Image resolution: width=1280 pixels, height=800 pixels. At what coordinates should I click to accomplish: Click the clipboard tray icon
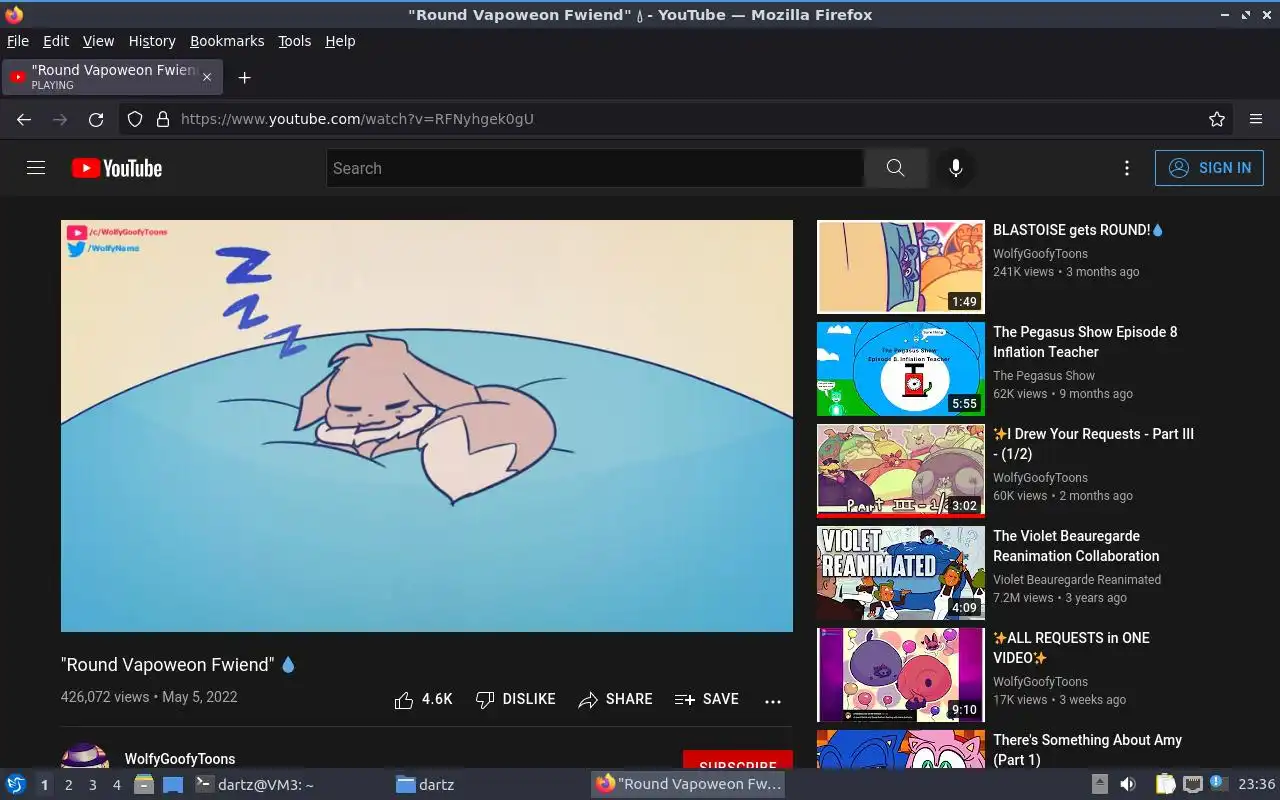click(1166, 785)
